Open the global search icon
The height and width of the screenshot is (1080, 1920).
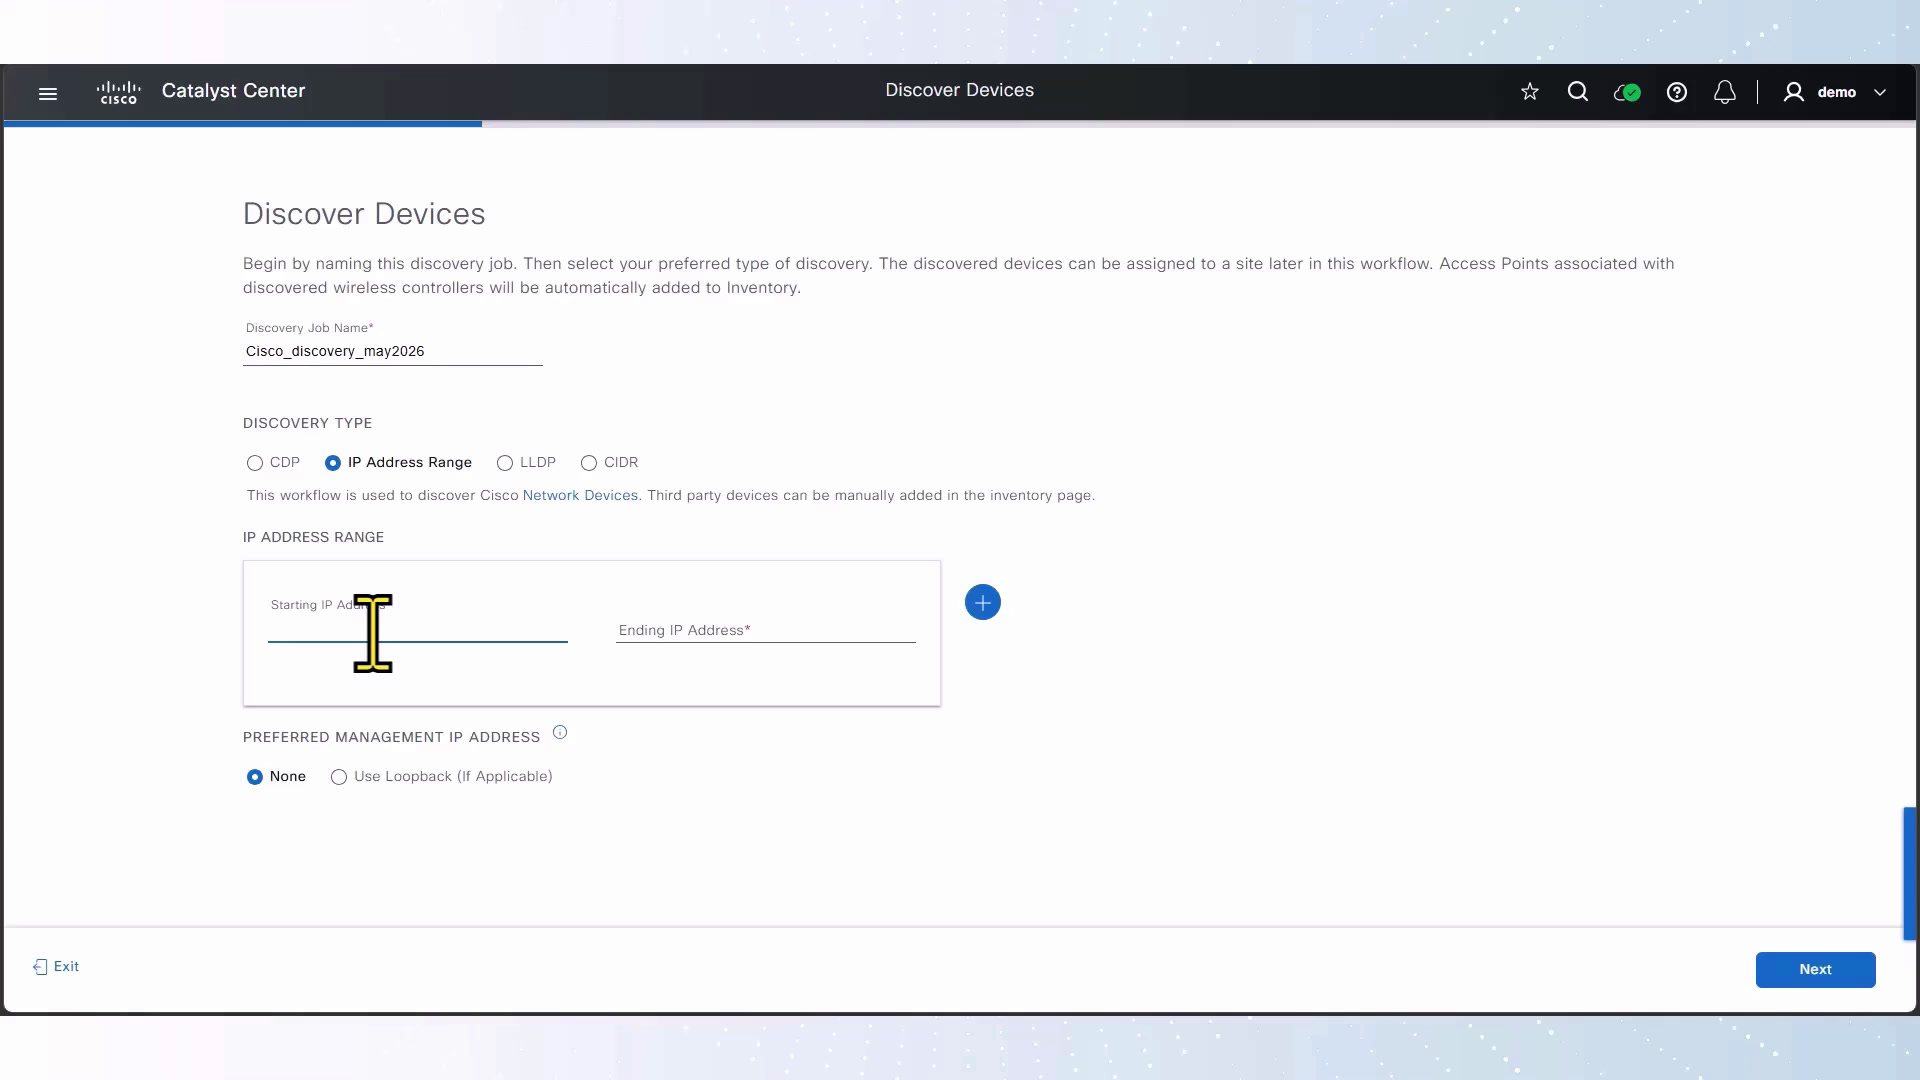click(x=1578, y=92)
